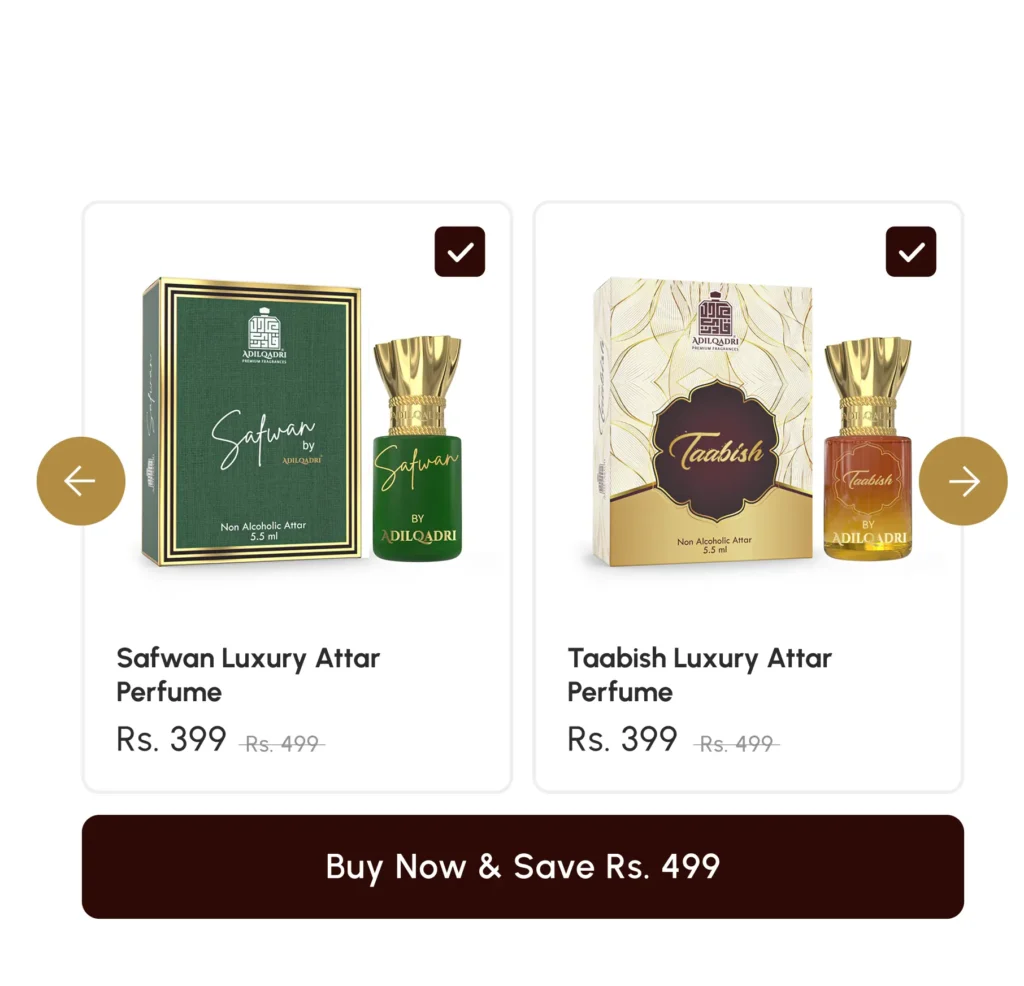Click the gold cap of the Safwan bottle

click(418, 385)
